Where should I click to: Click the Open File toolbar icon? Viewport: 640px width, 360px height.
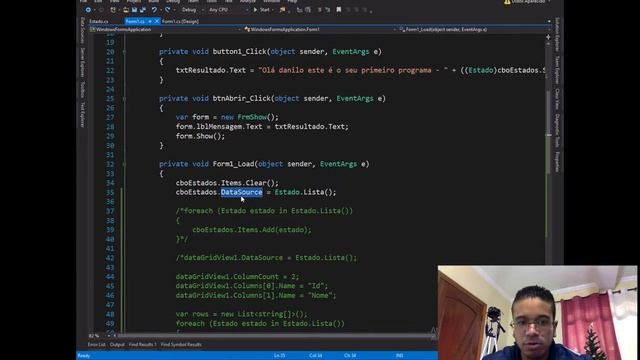(x=125, y=10)
